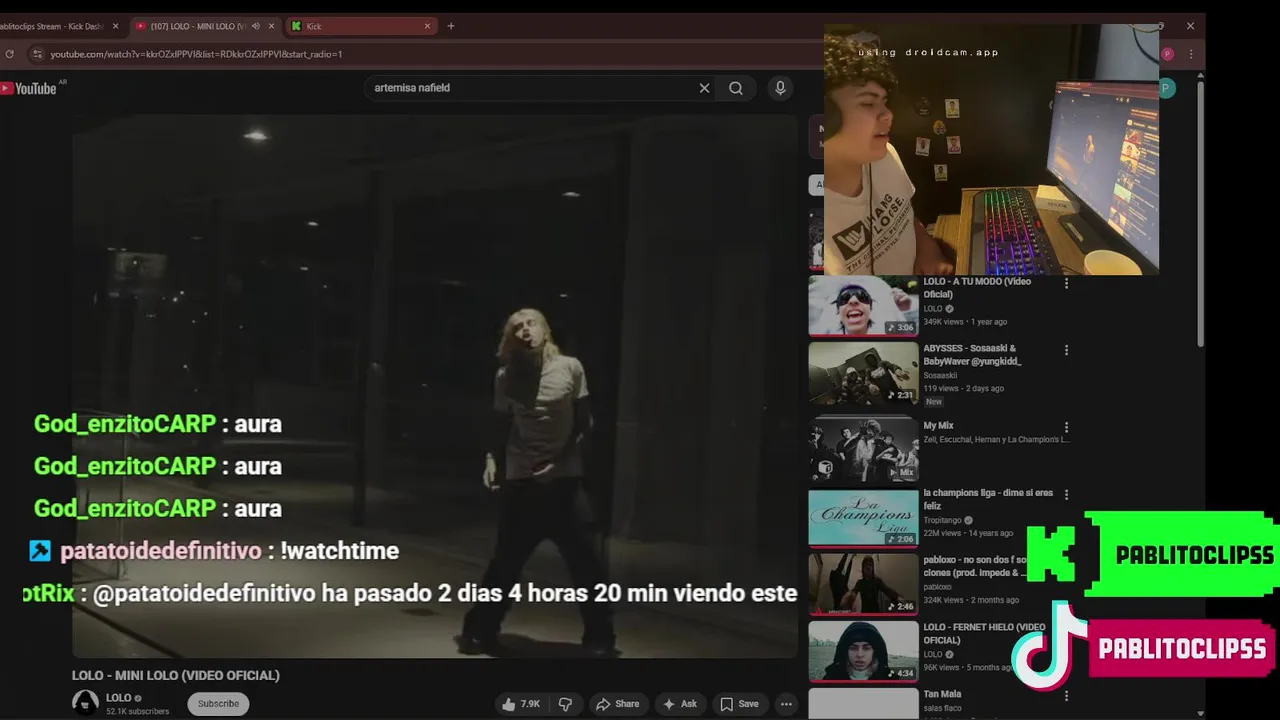
Task: Open the My Mix playlist thumbnail
Action: point(863,449)
